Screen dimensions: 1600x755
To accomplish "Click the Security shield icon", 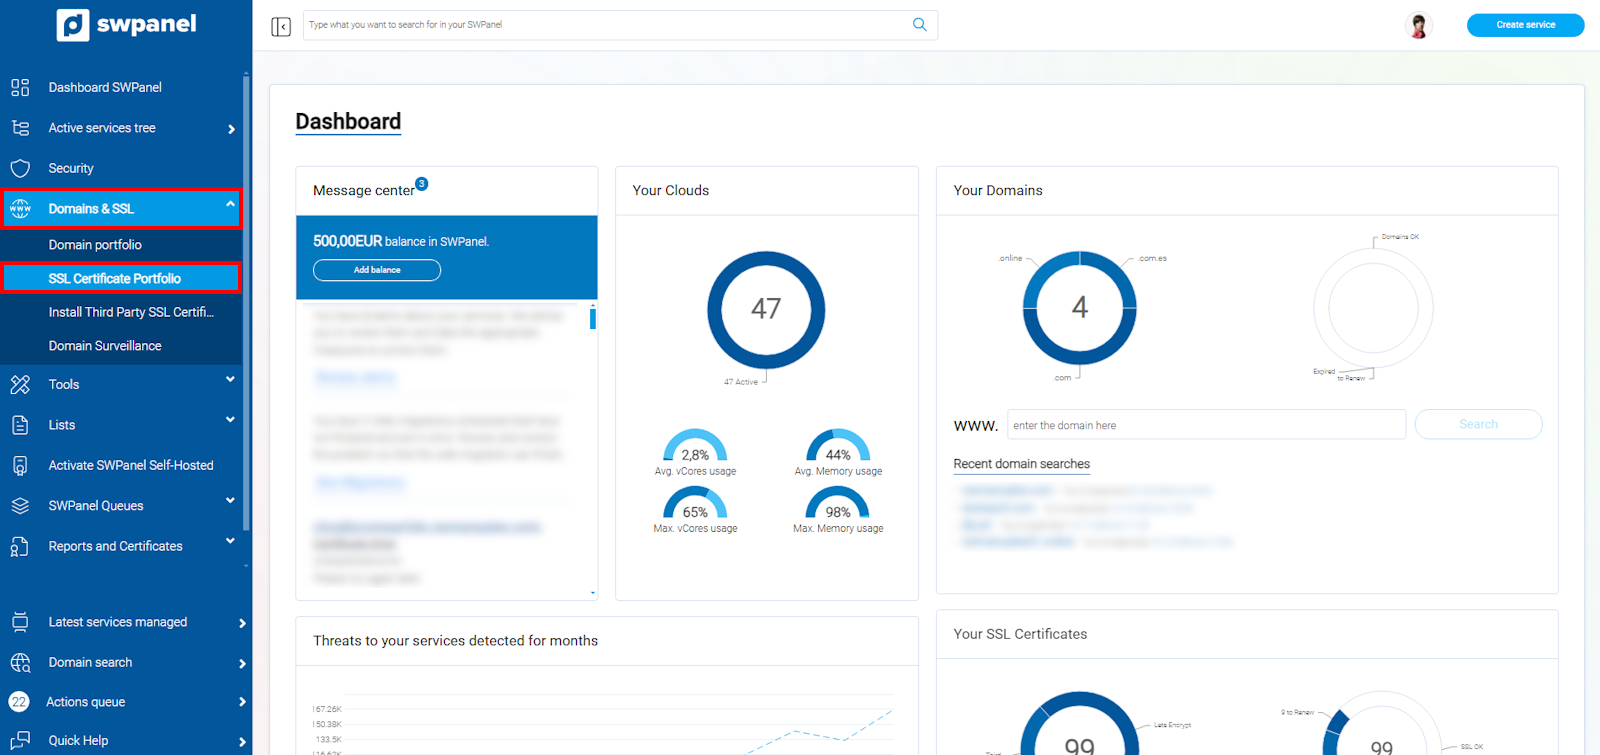I will (x=20, y=168).
